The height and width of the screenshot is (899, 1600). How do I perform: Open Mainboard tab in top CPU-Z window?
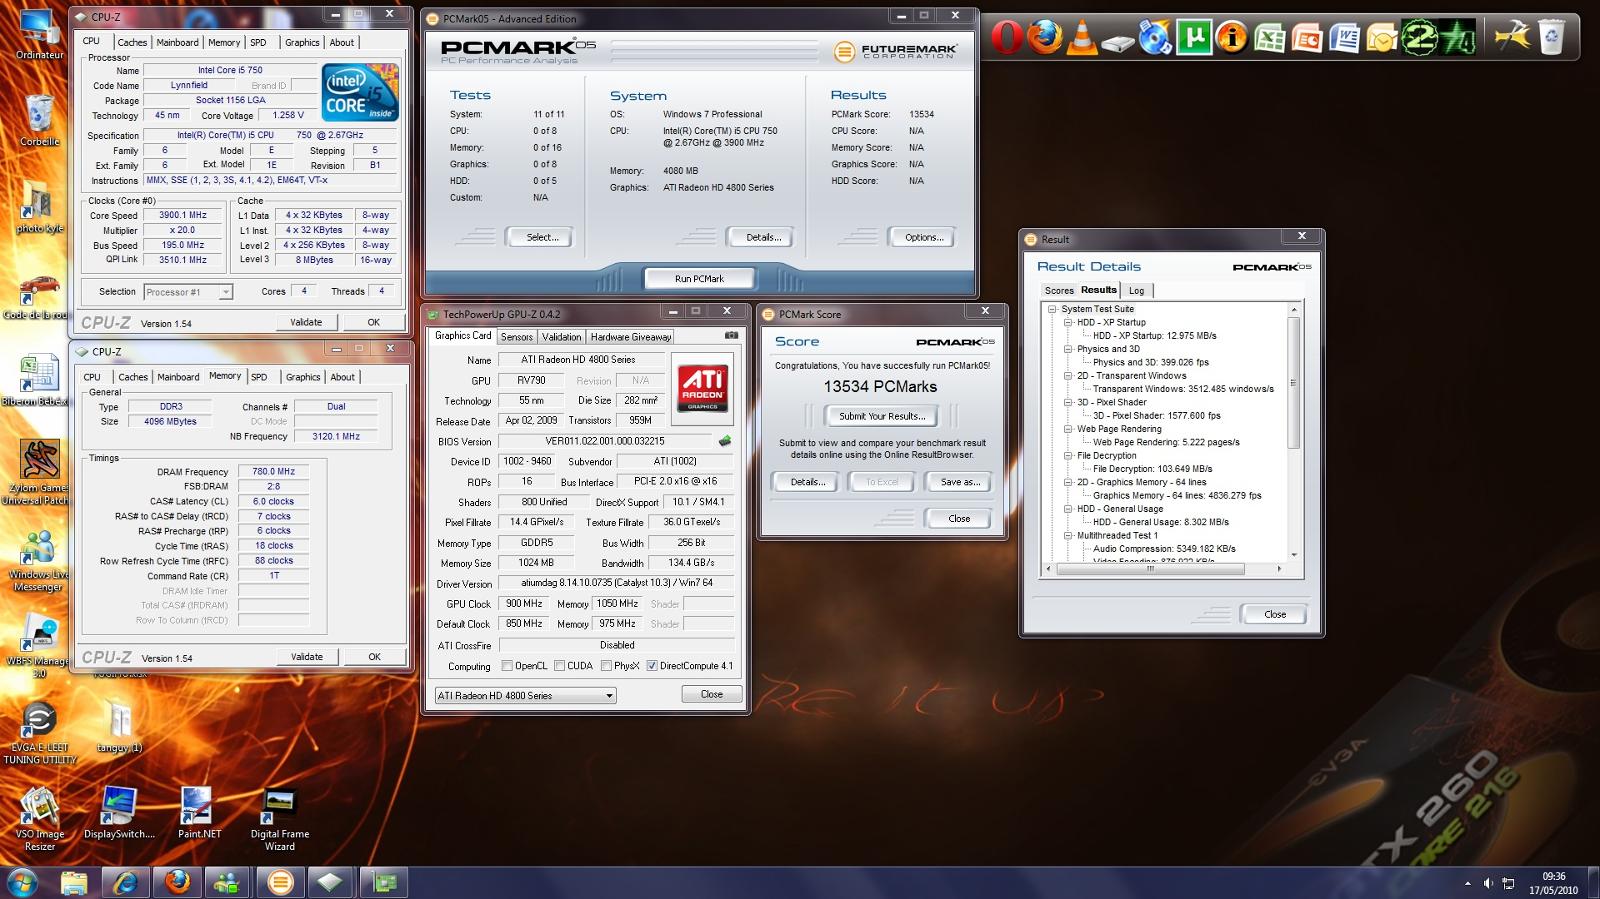[x=177, y=42]
